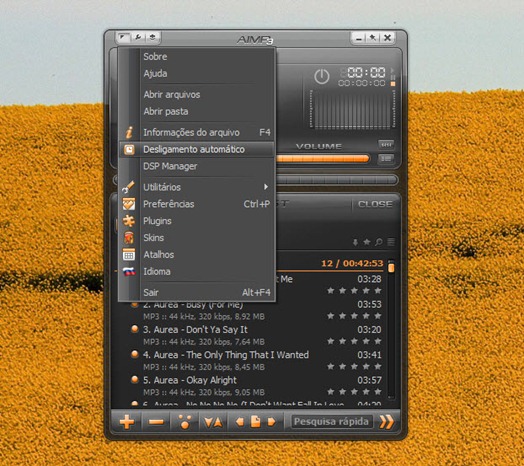Click the playlist star favorites icon
Screen dimensions: 524x466
point(367,242)
